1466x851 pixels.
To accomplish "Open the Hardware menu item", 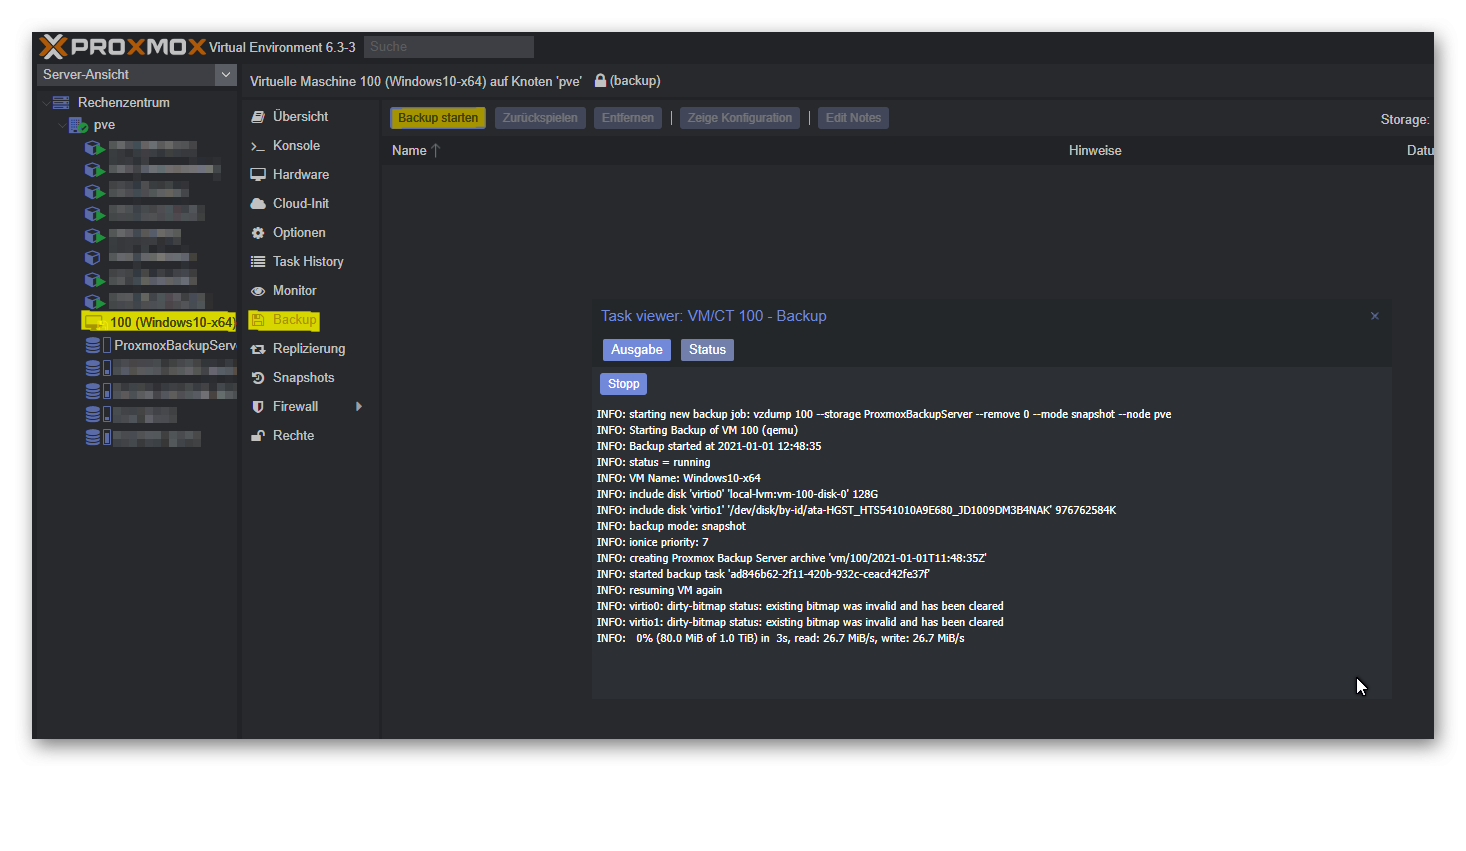I will (301, 174).
